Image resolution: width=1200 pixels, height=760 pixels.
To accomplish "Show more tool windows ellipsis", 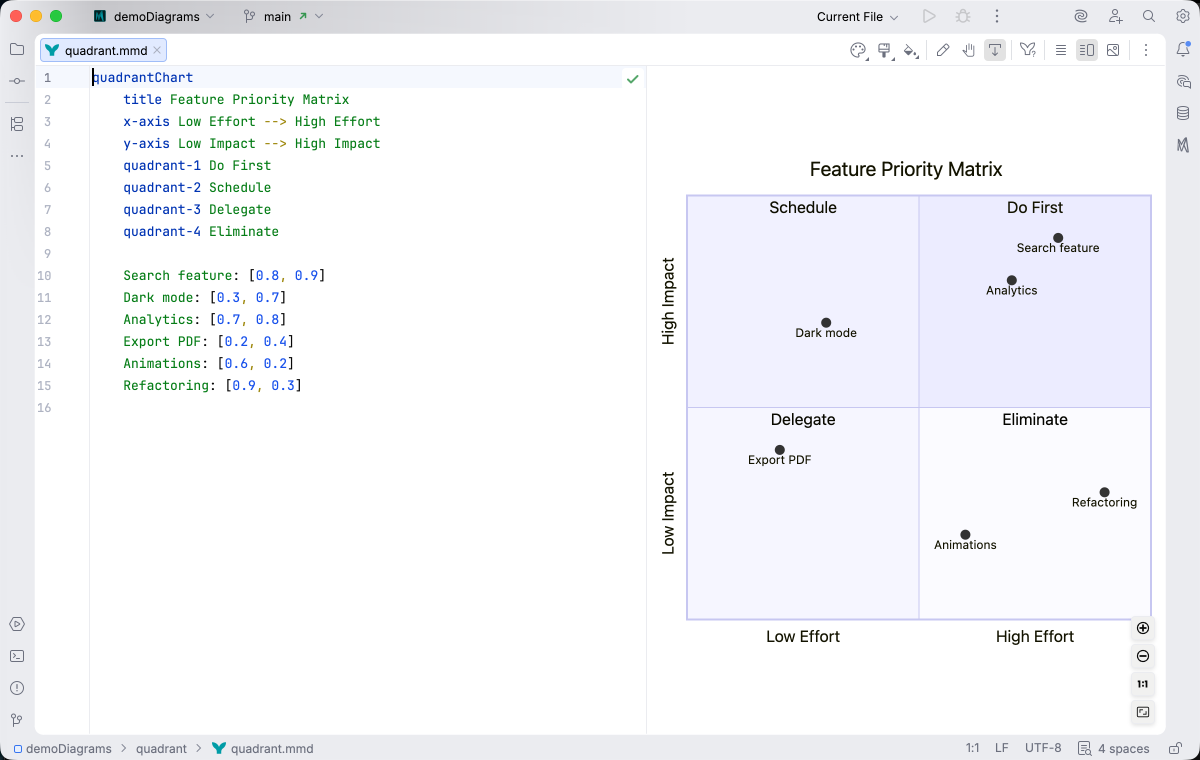I will 17,156.
